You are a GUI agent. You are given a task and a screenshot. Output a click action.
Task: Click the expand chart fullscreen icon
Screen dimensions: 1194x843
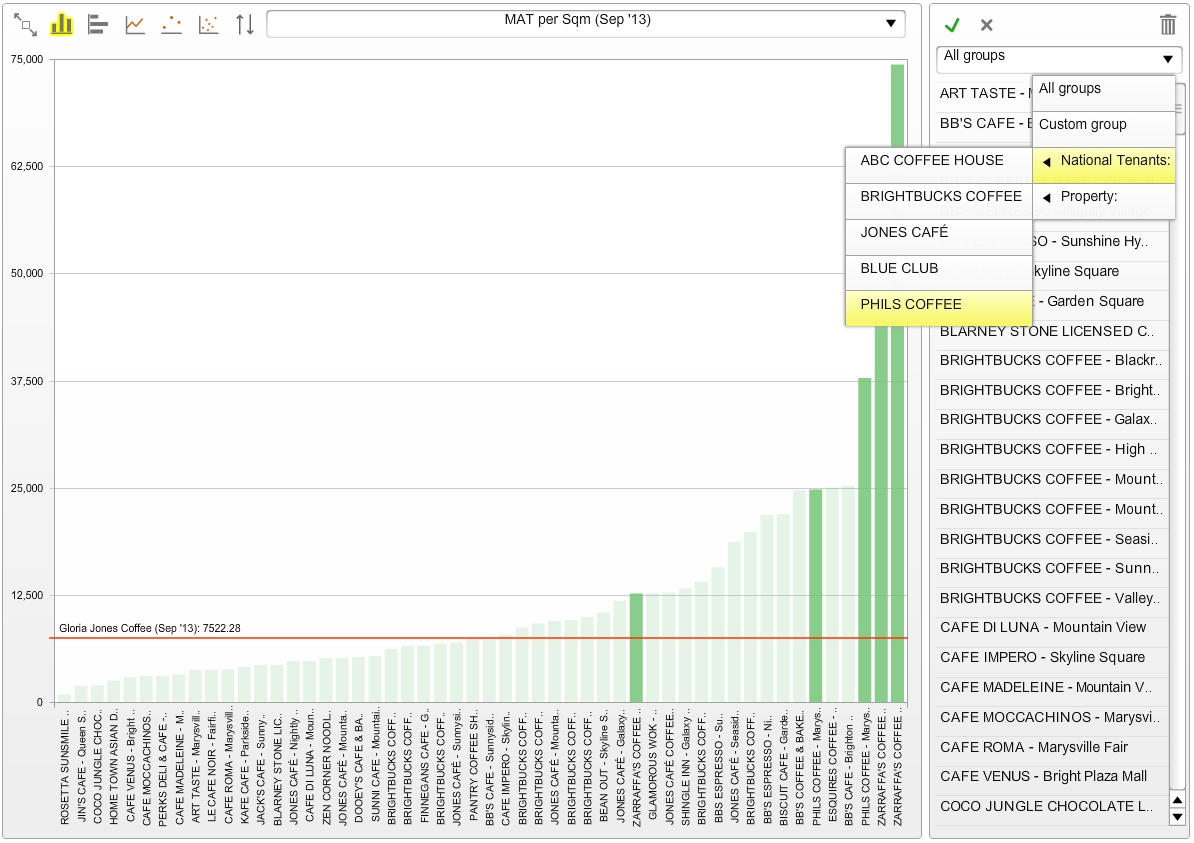pos(26,25)
